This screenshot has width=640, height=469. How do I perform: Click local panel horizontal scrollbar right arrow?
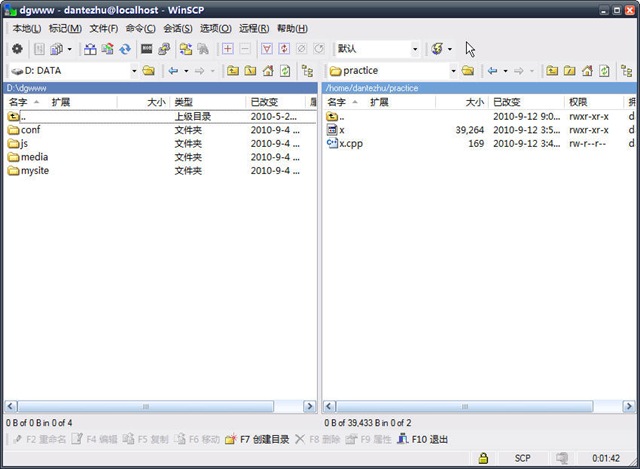(x=309, y=406)
